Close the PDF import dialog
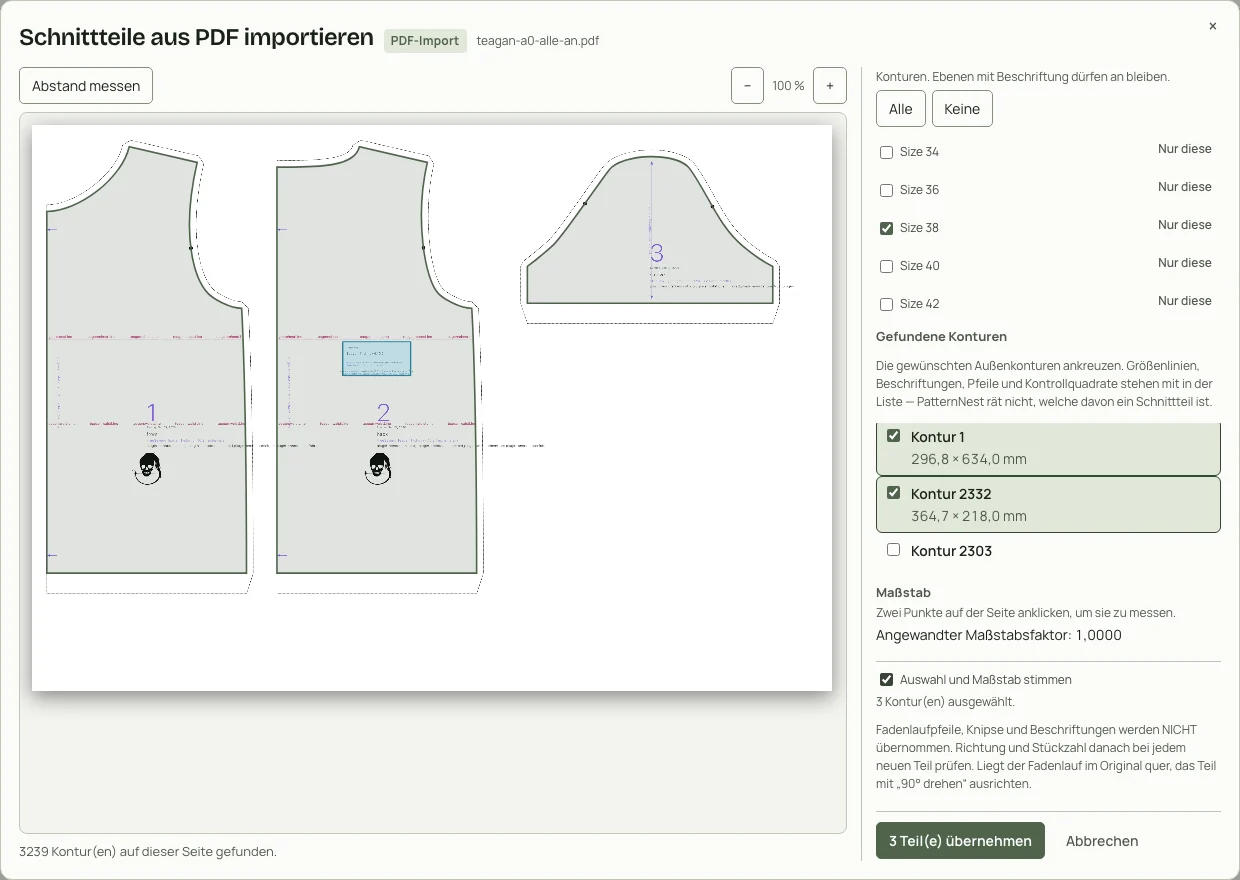The height and width of the screenshot is (880, 1240). [1212, 26]
